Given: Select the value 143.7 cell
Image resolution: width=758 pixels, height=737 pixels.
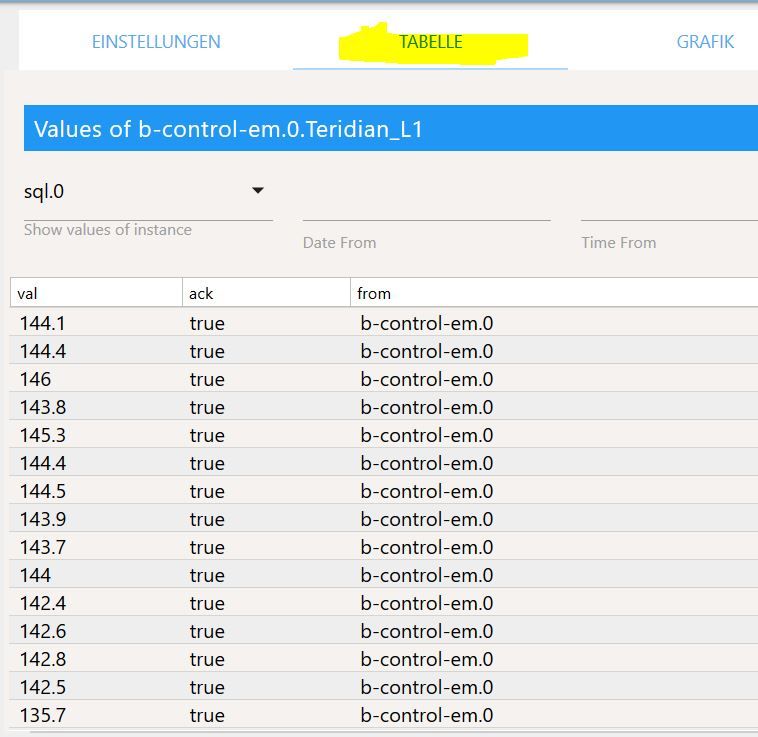Looking at the screenshot, I should click(43, 548).
